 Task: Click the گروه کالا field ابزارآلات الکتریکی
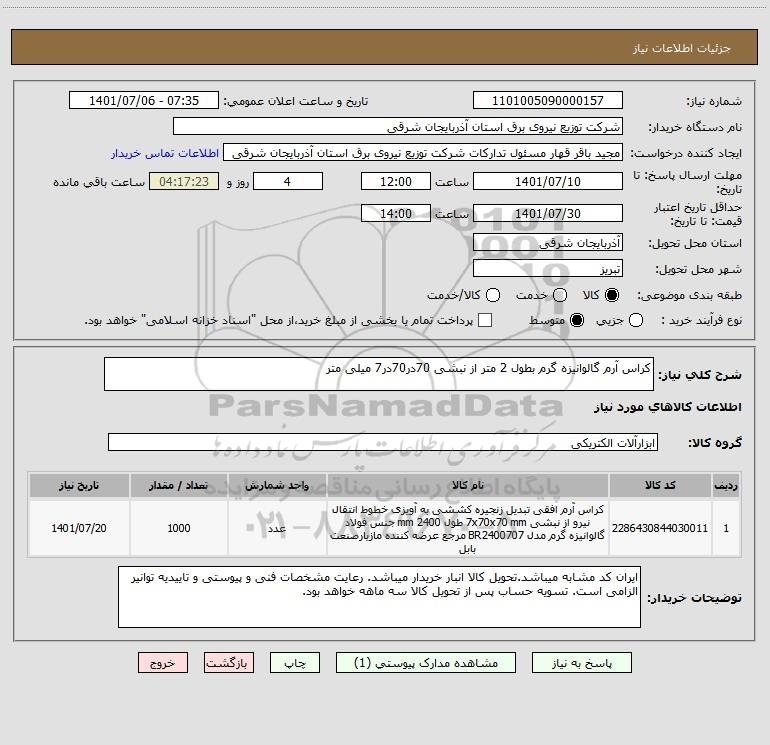coord(383,442)
